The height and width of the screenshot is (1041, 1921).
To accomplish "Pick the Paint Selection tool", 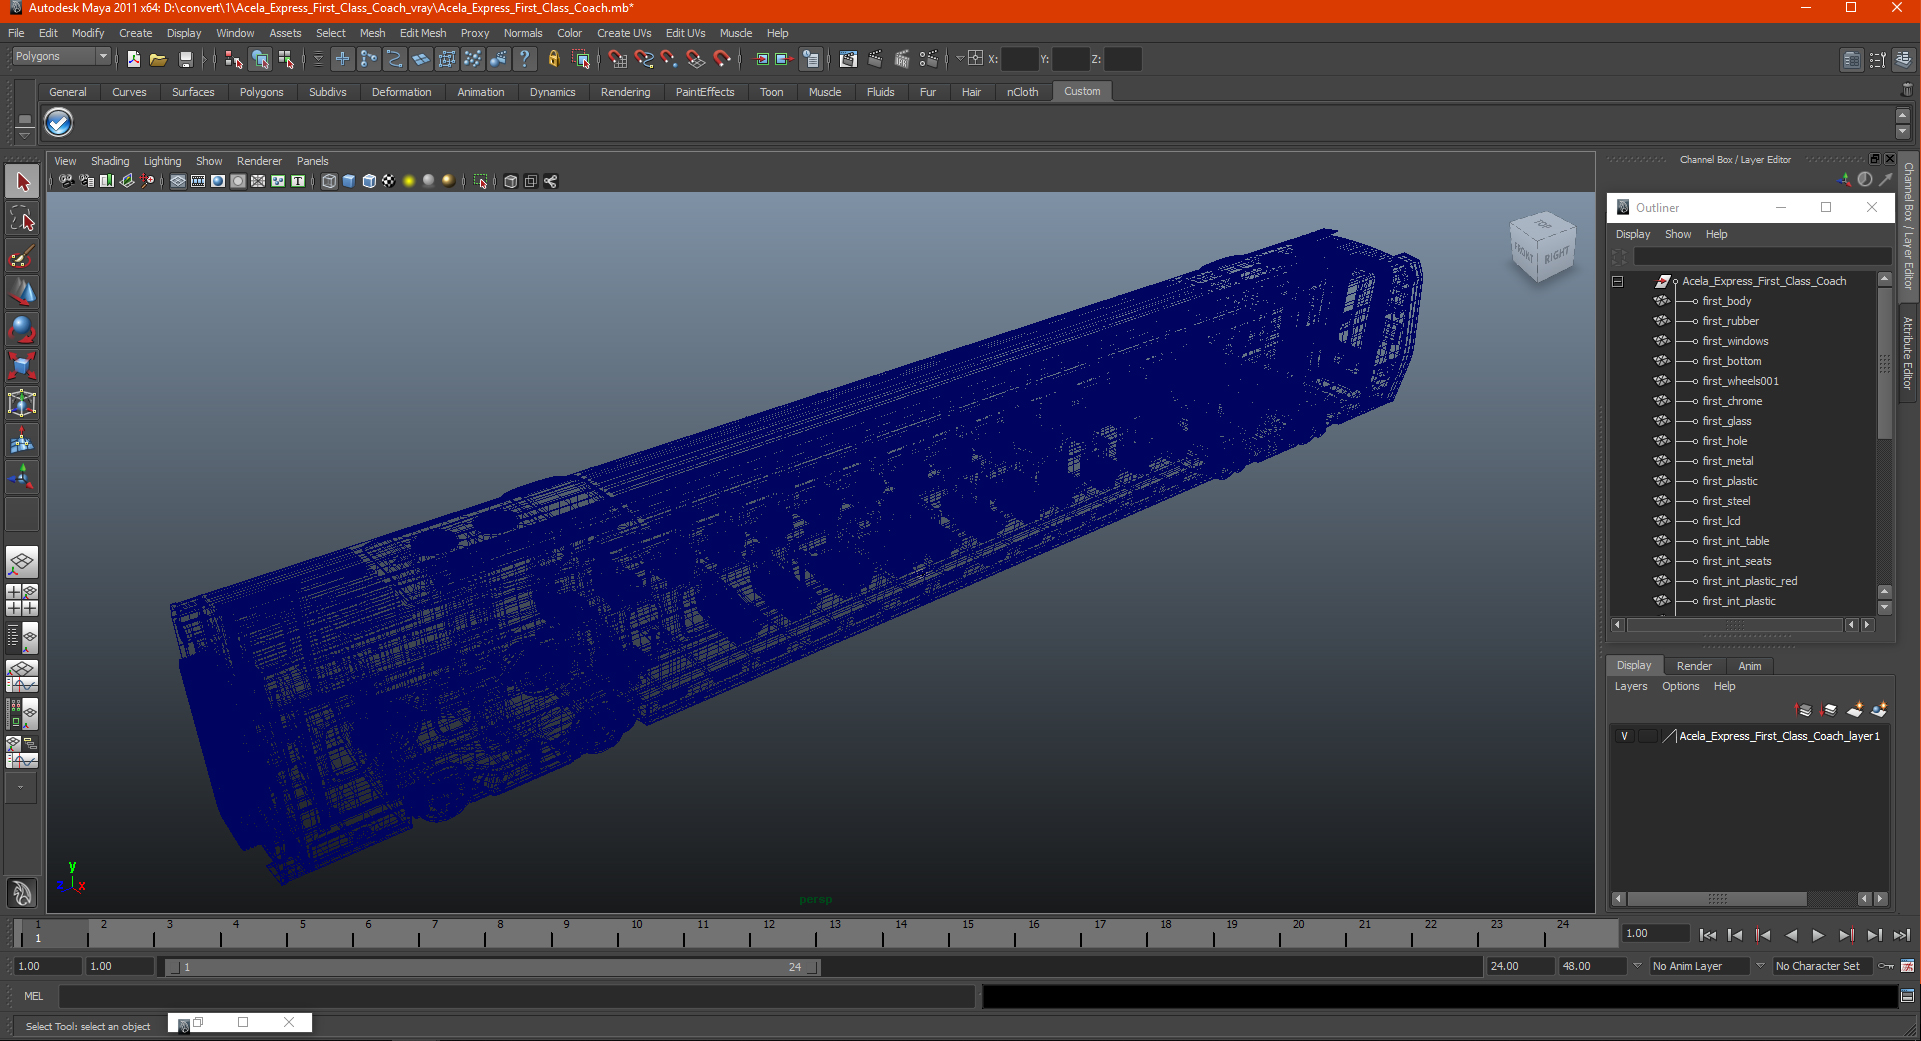I will (x=22, y=256).
